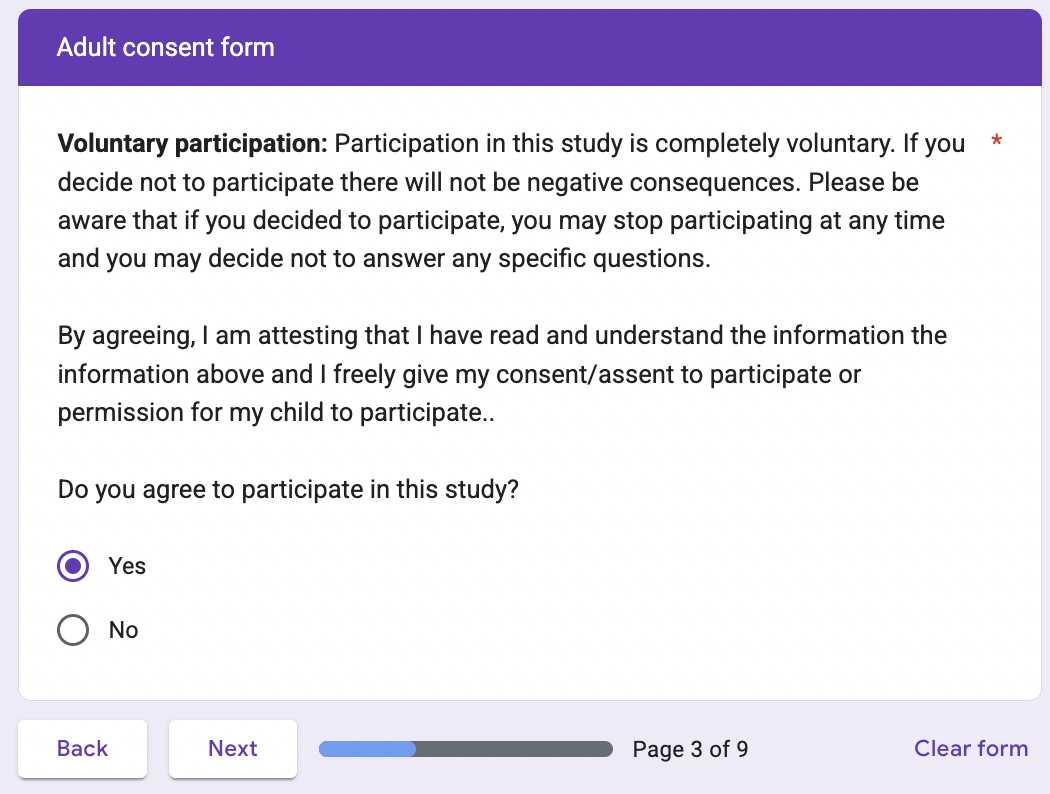Click the 'Yes' answer label text
The width and height of the screenshot is (1050, 794).
click(x=127, y=566)
